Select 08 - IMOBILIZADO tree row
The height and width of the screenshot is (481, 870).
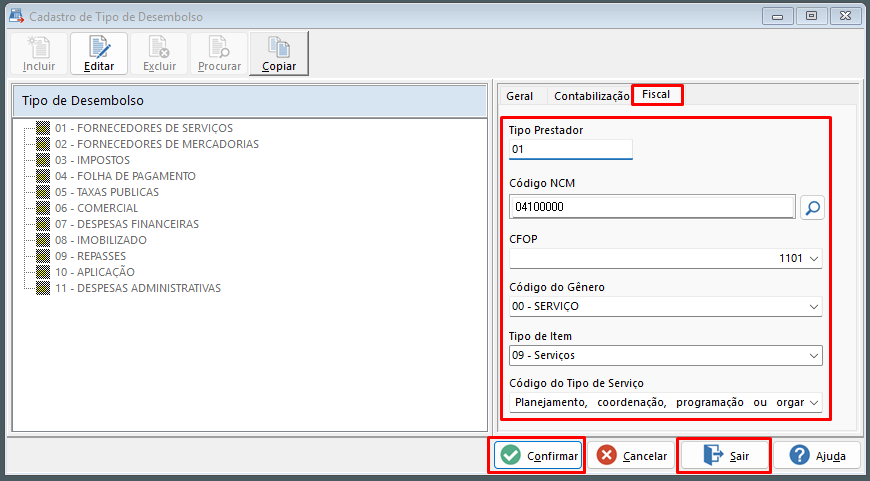point(101,240)
